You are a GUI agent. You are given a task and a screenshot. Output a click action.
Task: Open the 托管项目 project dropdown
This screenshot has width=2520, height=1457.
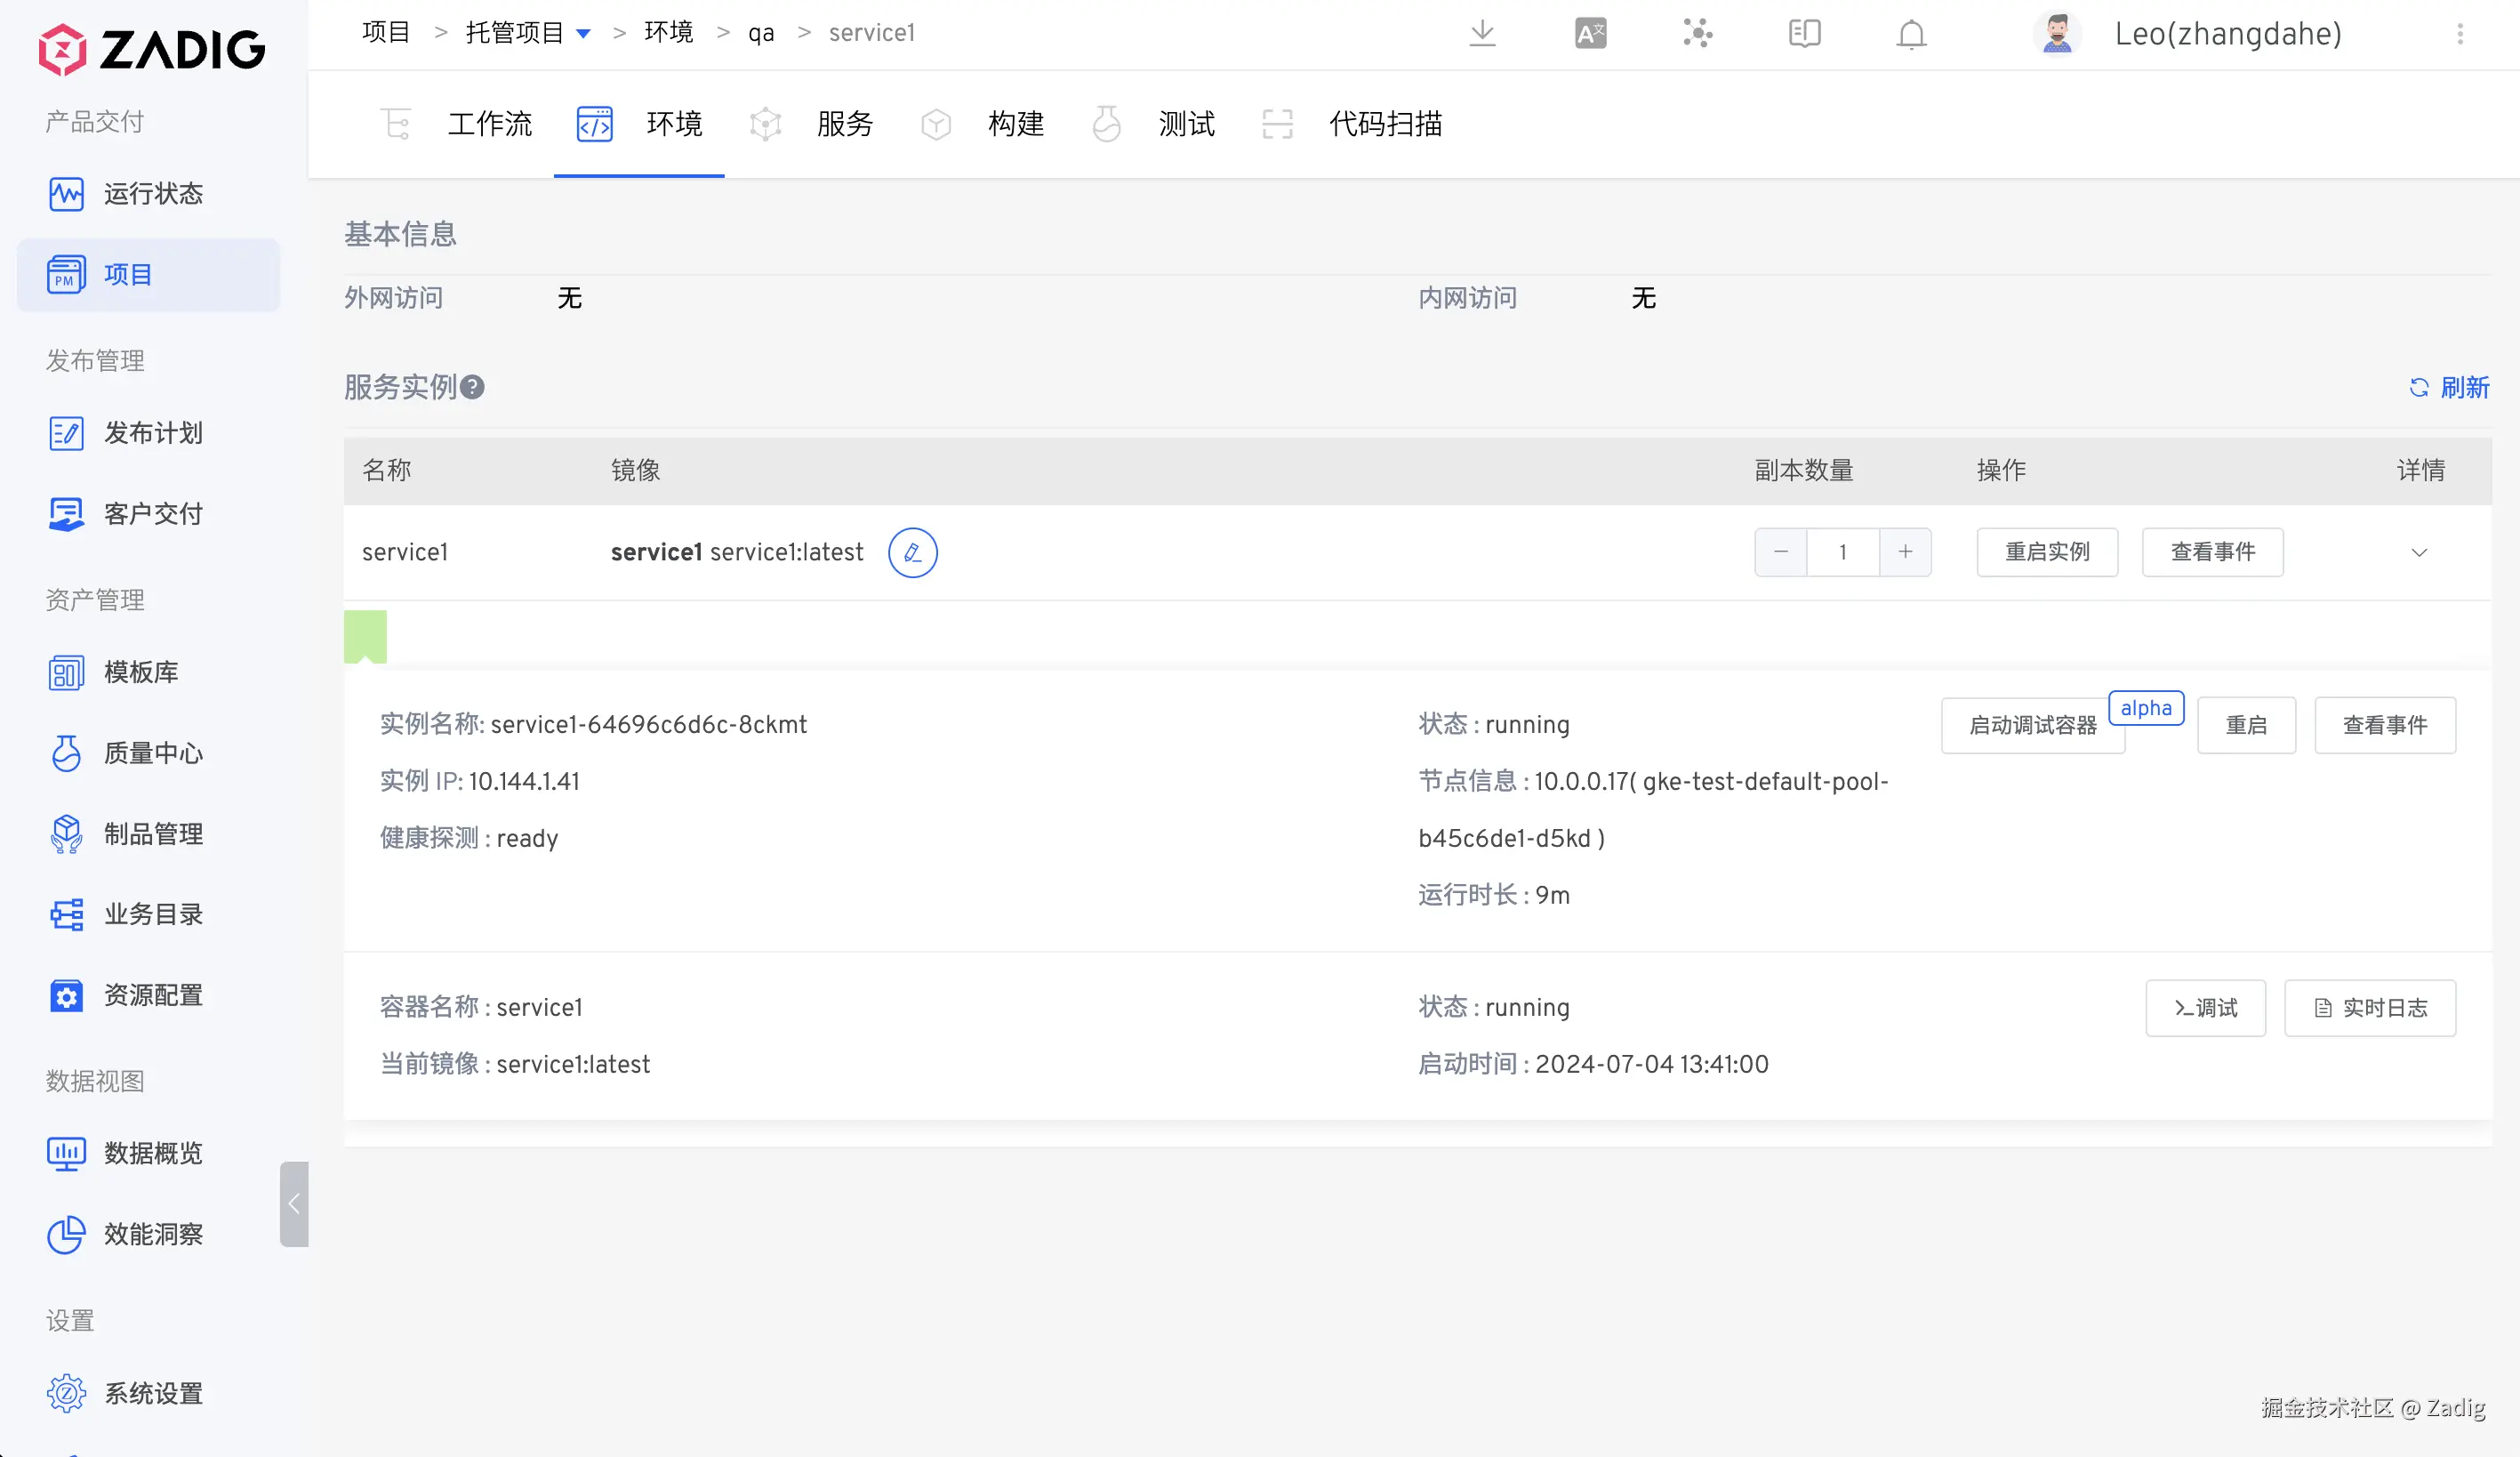point(583,34)
